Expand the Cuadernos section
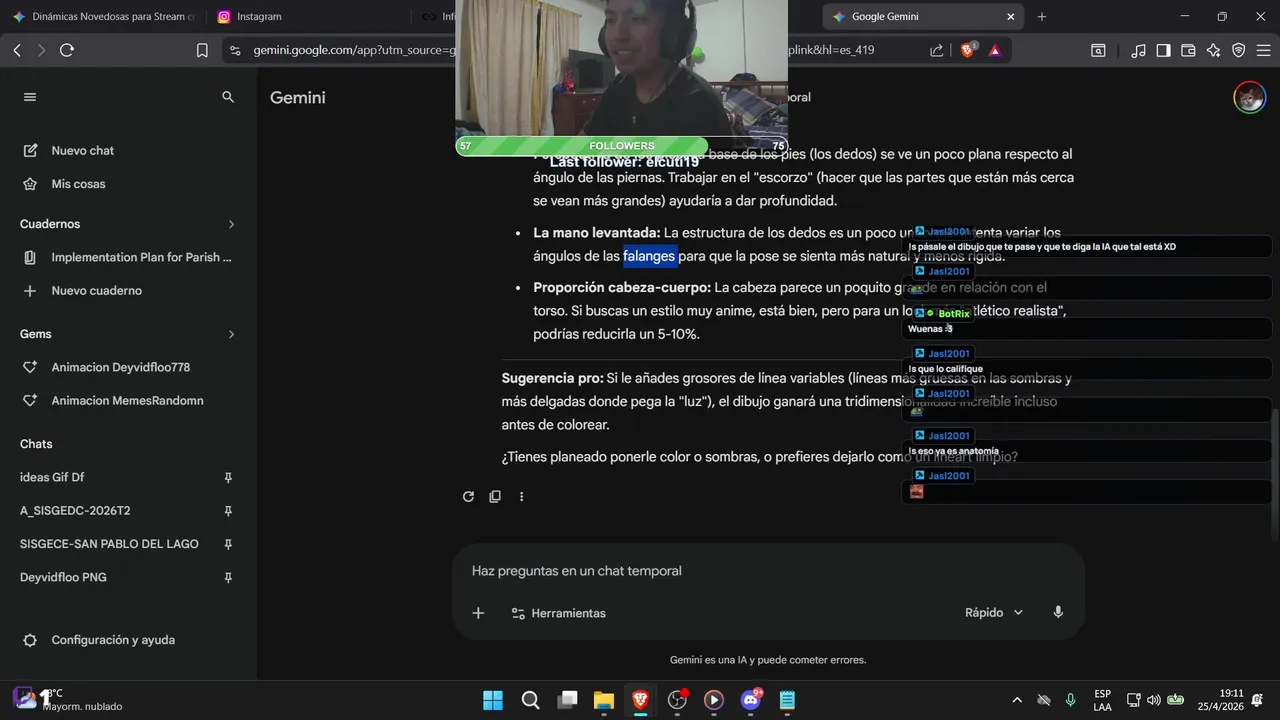 point(231,224)
